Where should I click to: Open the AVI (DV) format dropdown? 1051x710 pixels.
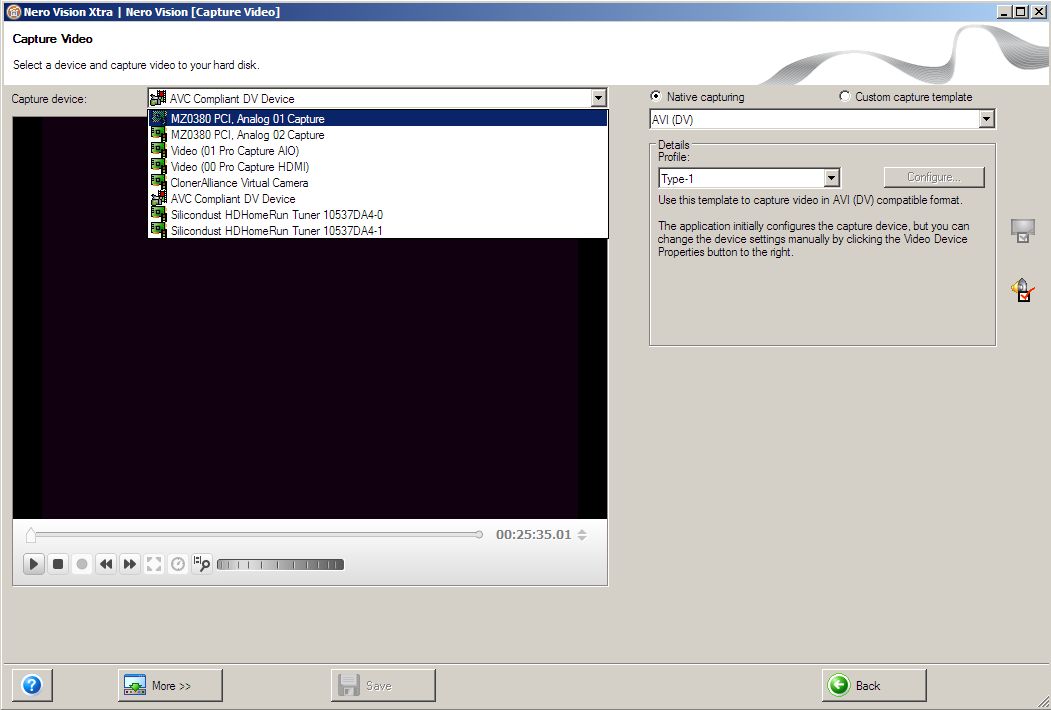(x=986, y=119)
